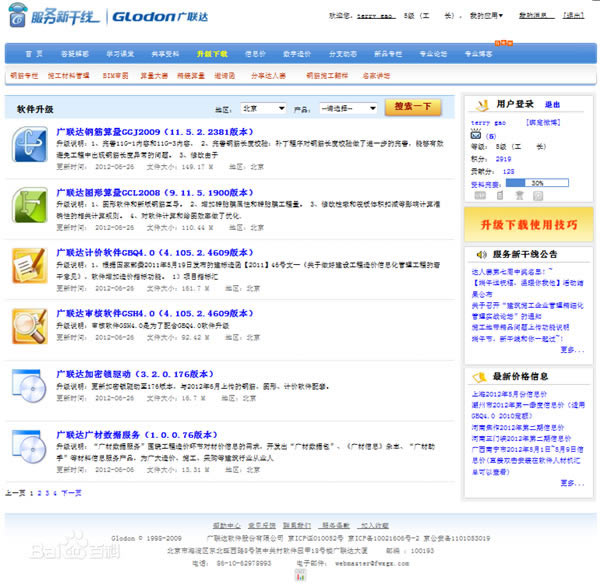Expand the 我的应用 dropdown in header
Image resolution: width=600 pixels, height=588 pixels.
click(x=486, y=16)
